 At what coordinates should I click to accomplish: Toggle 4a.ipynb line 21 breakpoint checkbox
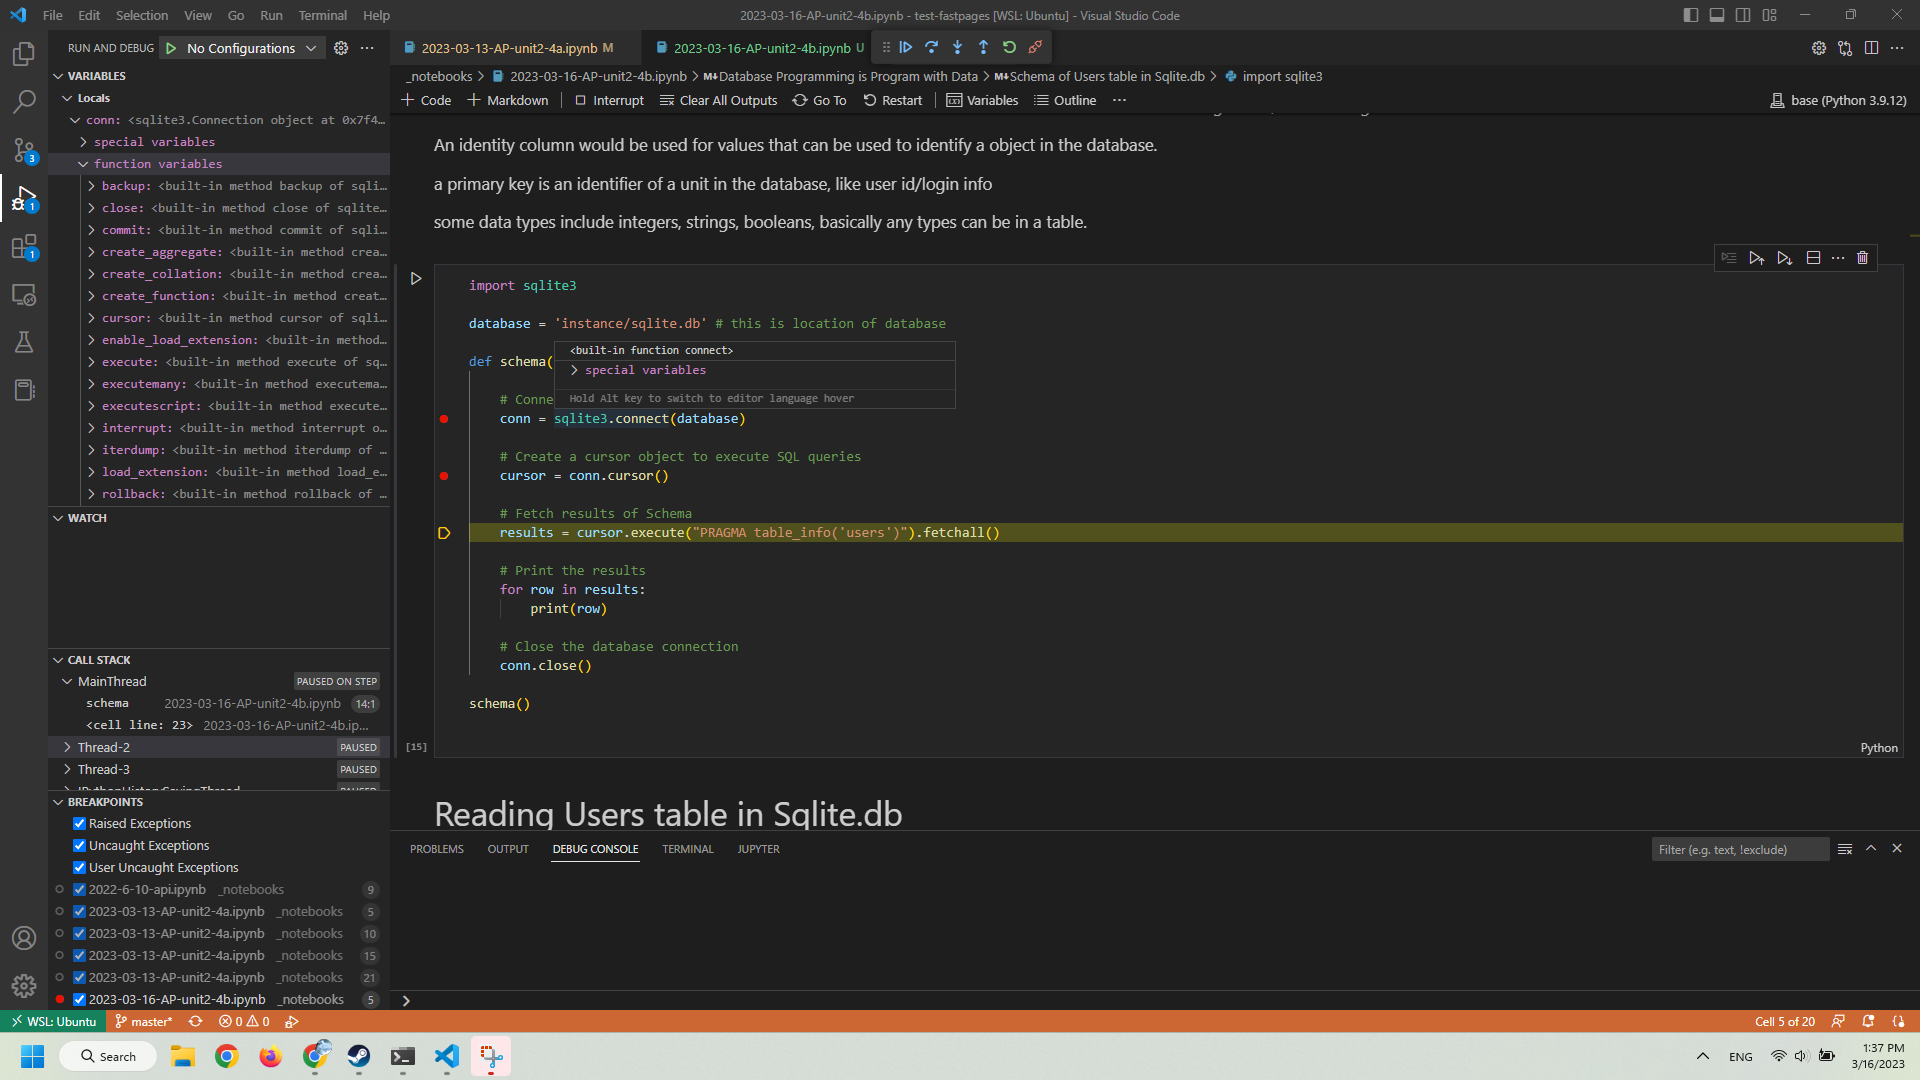80,978
